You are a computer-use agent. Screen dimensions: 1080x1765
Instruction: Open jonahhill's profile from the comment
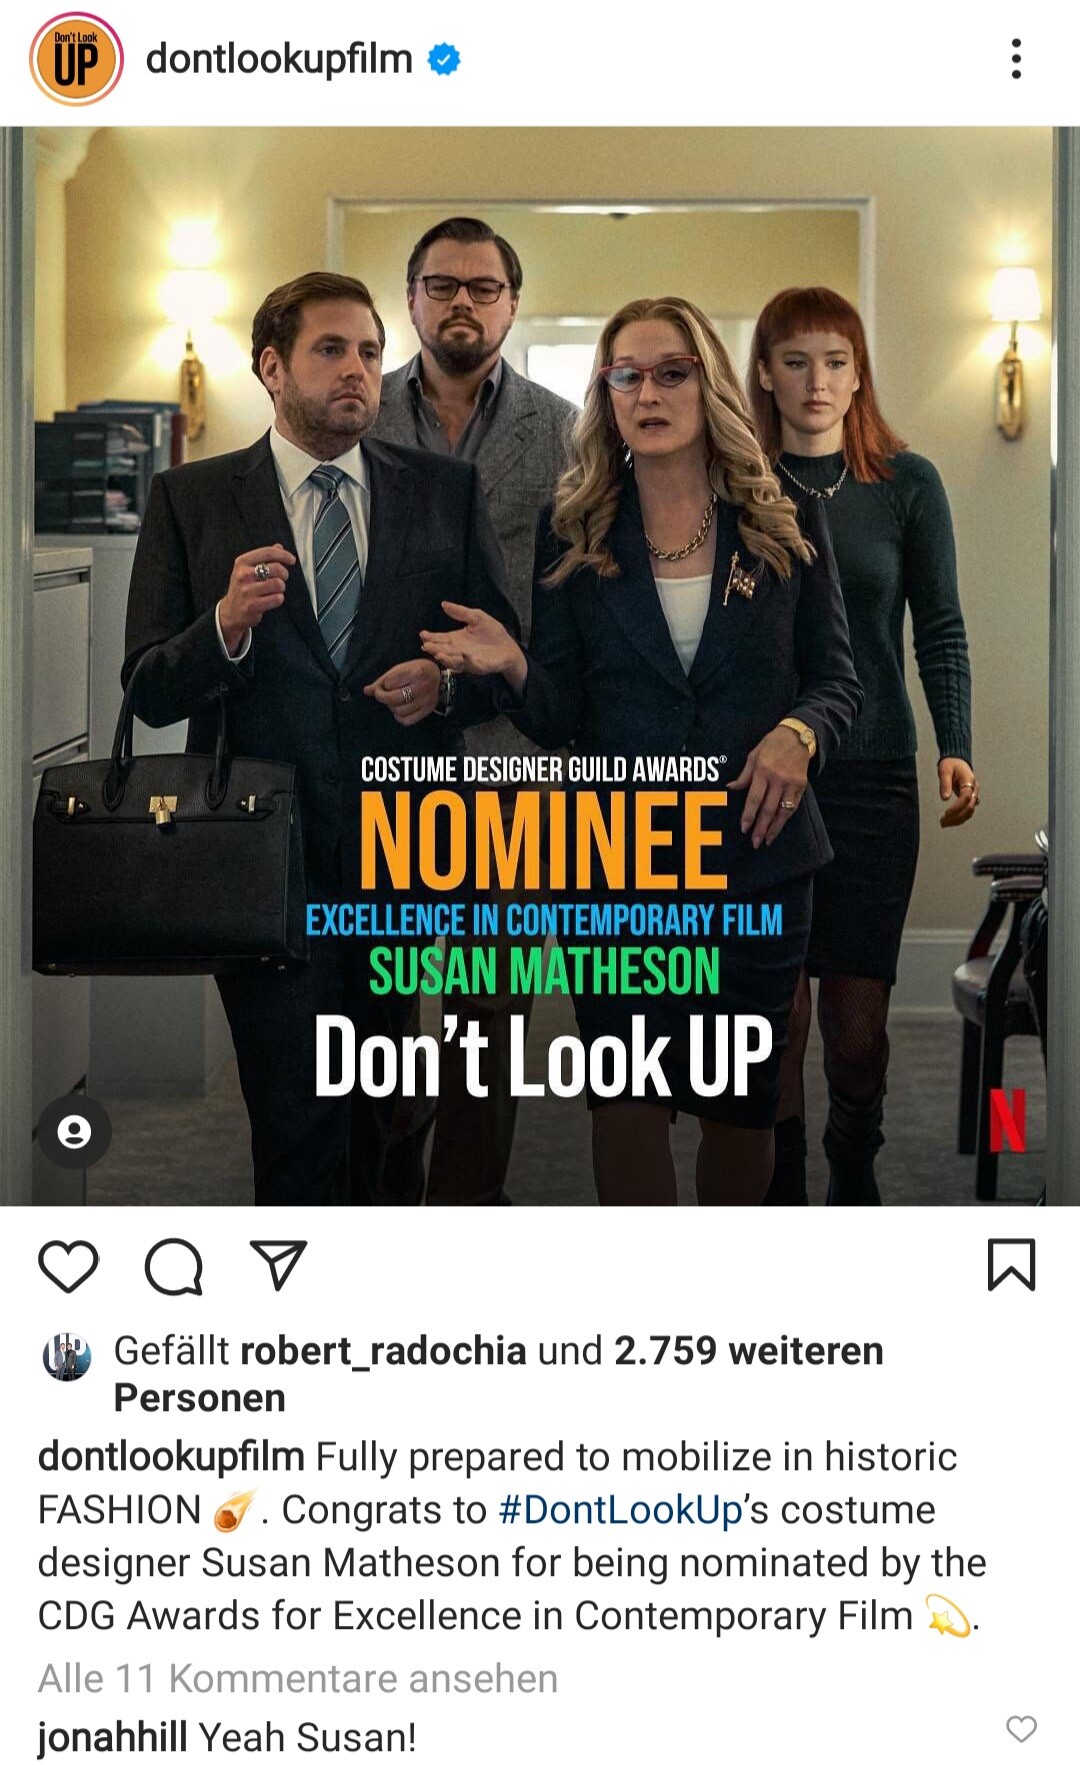tap(112, 1738)
